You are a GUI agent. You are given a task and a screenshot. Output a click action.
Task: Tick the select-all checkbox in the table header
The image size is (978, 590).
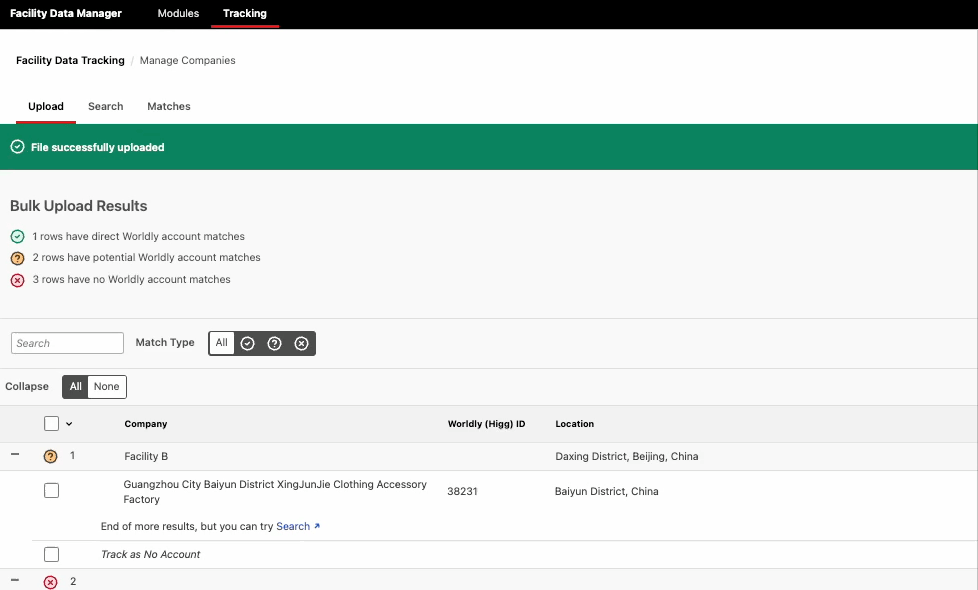51,423
